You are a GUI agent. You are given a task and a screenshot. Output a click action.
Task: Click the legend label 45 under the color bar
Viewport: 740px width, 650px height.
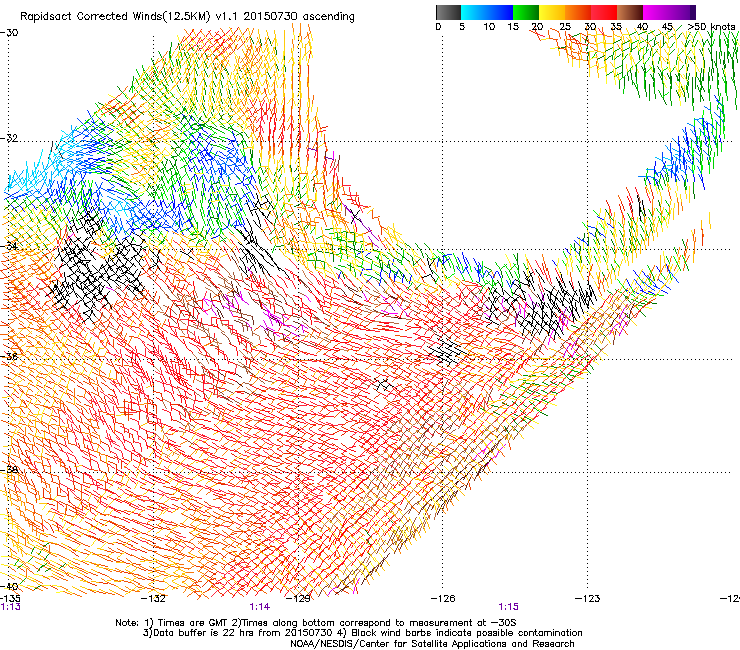667,27
